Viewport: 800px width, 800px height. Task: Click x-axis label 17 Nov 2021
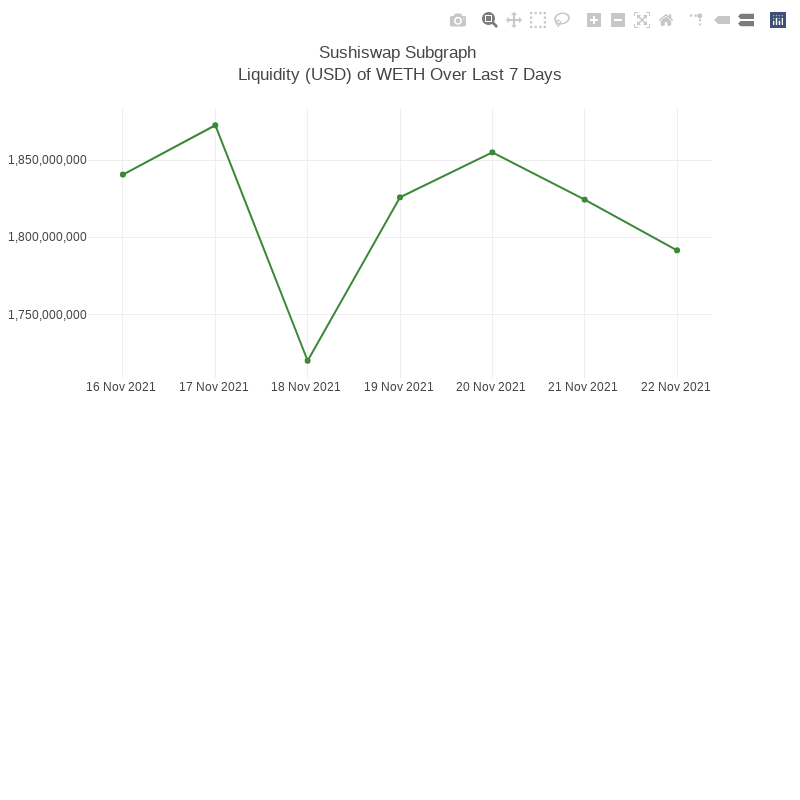click(213, 387)
